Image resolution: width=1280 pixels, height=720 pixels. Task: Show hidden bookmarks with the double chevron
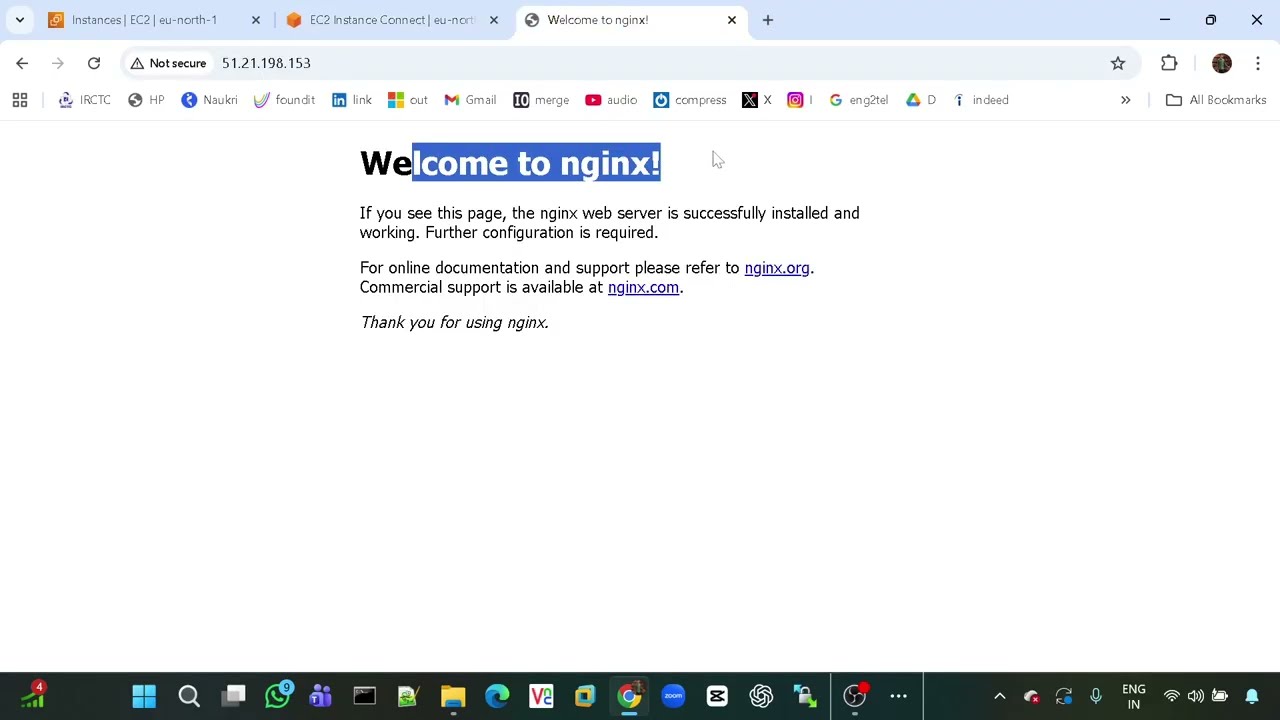point(1125,100)
